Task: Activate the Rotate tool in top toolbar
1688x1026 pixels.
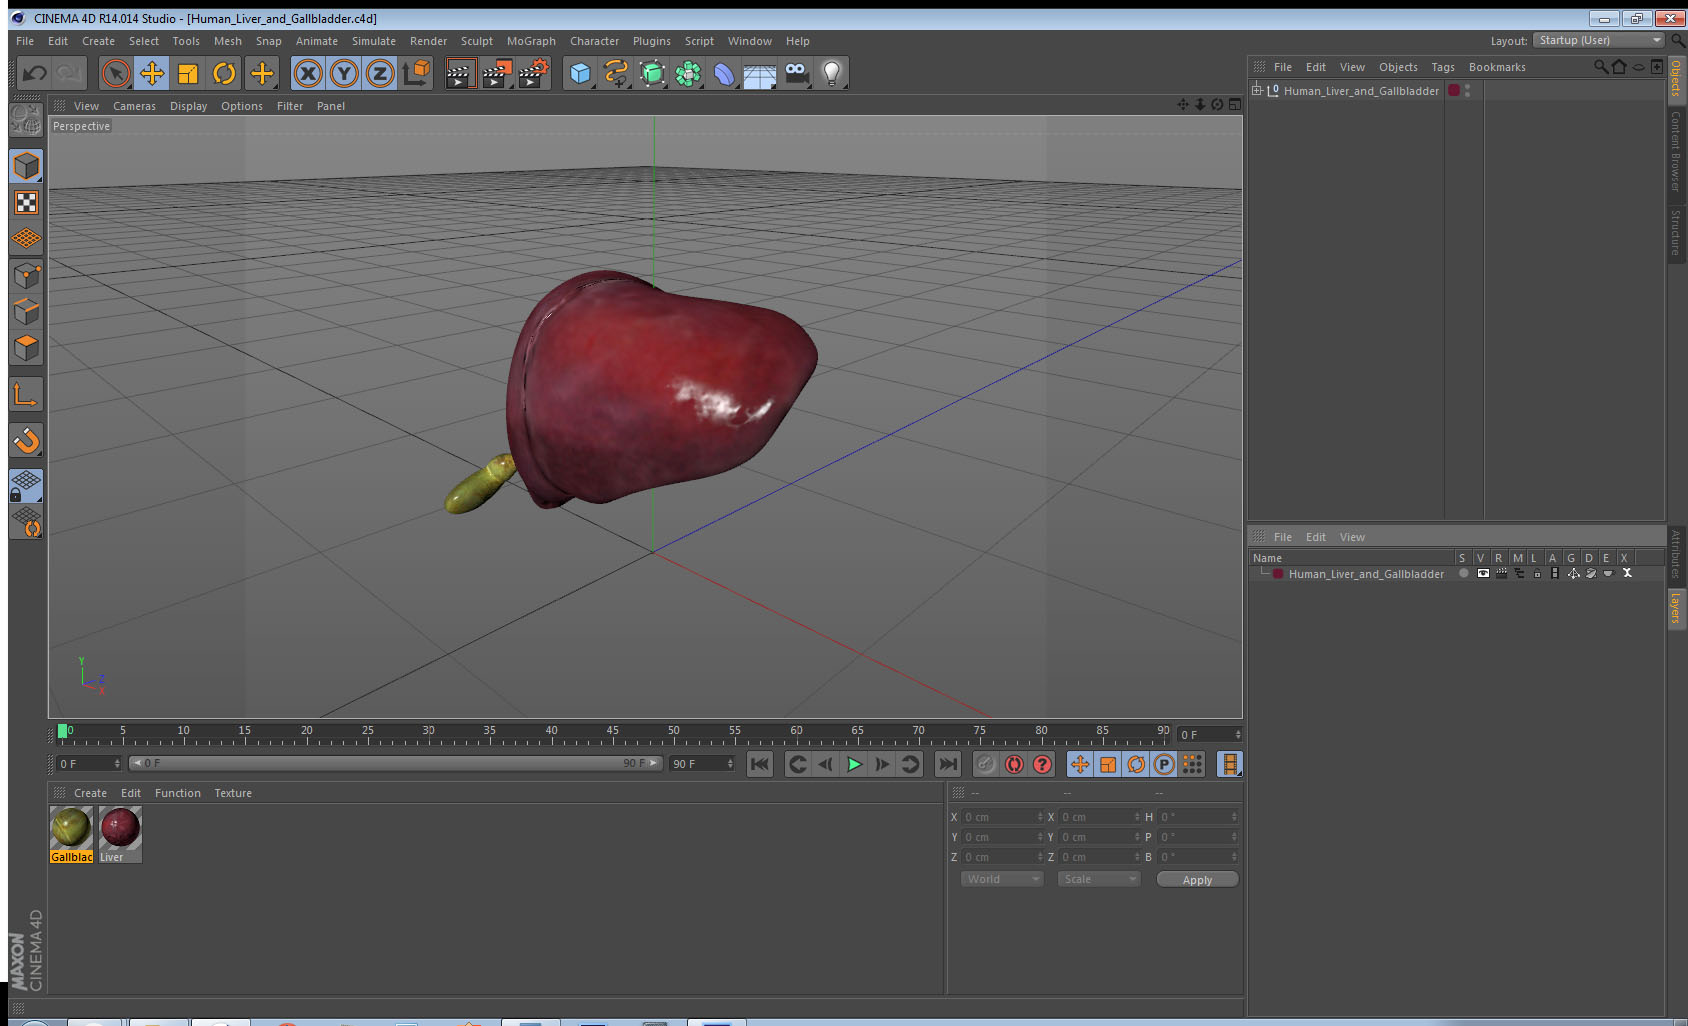Action: tap(225, 73)
